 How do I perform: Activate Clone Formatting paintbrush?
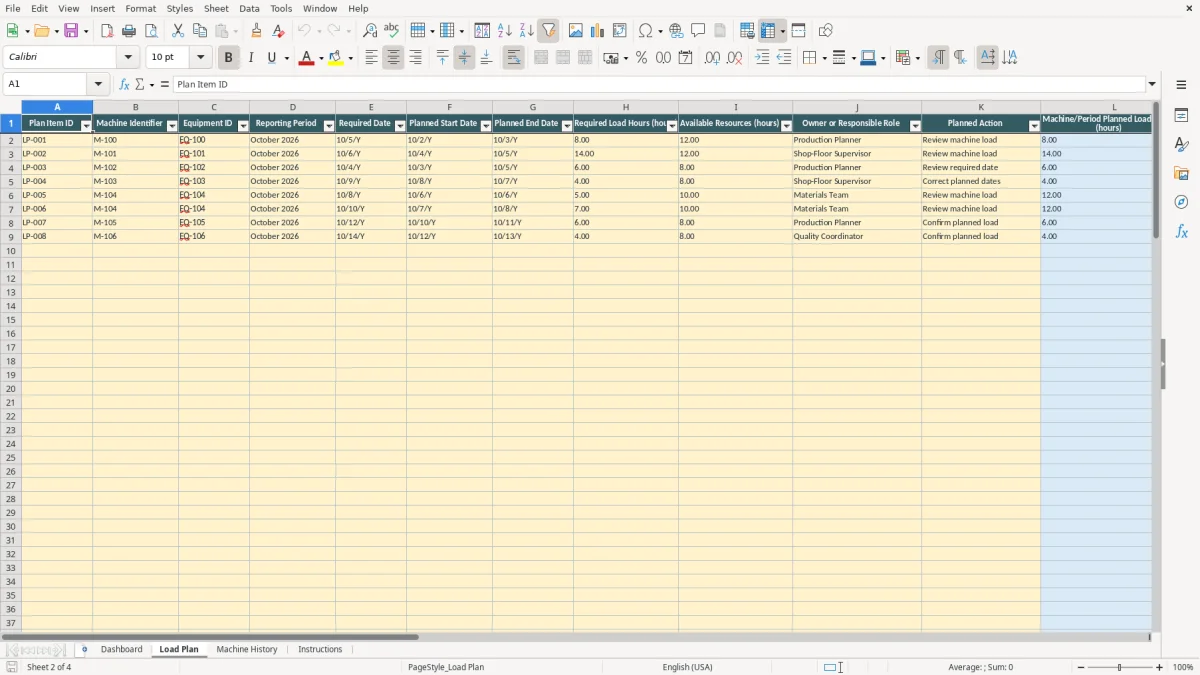click(x=257, y=30)
